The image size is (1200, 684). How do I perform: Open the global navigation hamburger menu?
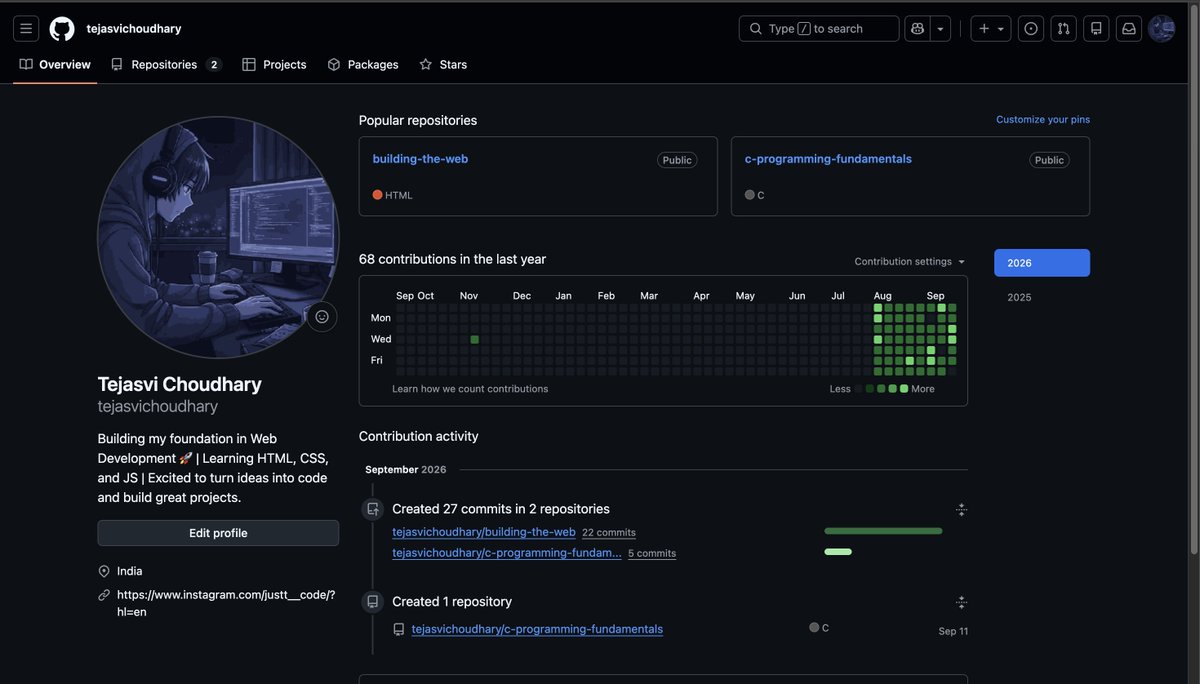[x=26, y=29]
